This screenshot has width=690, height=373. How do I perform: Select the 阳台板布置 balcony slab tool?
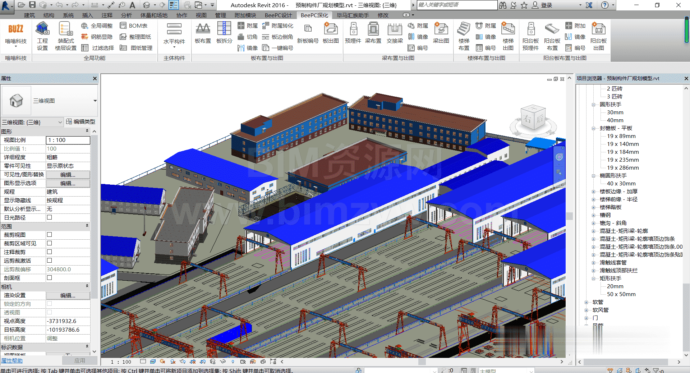(552, 36)
